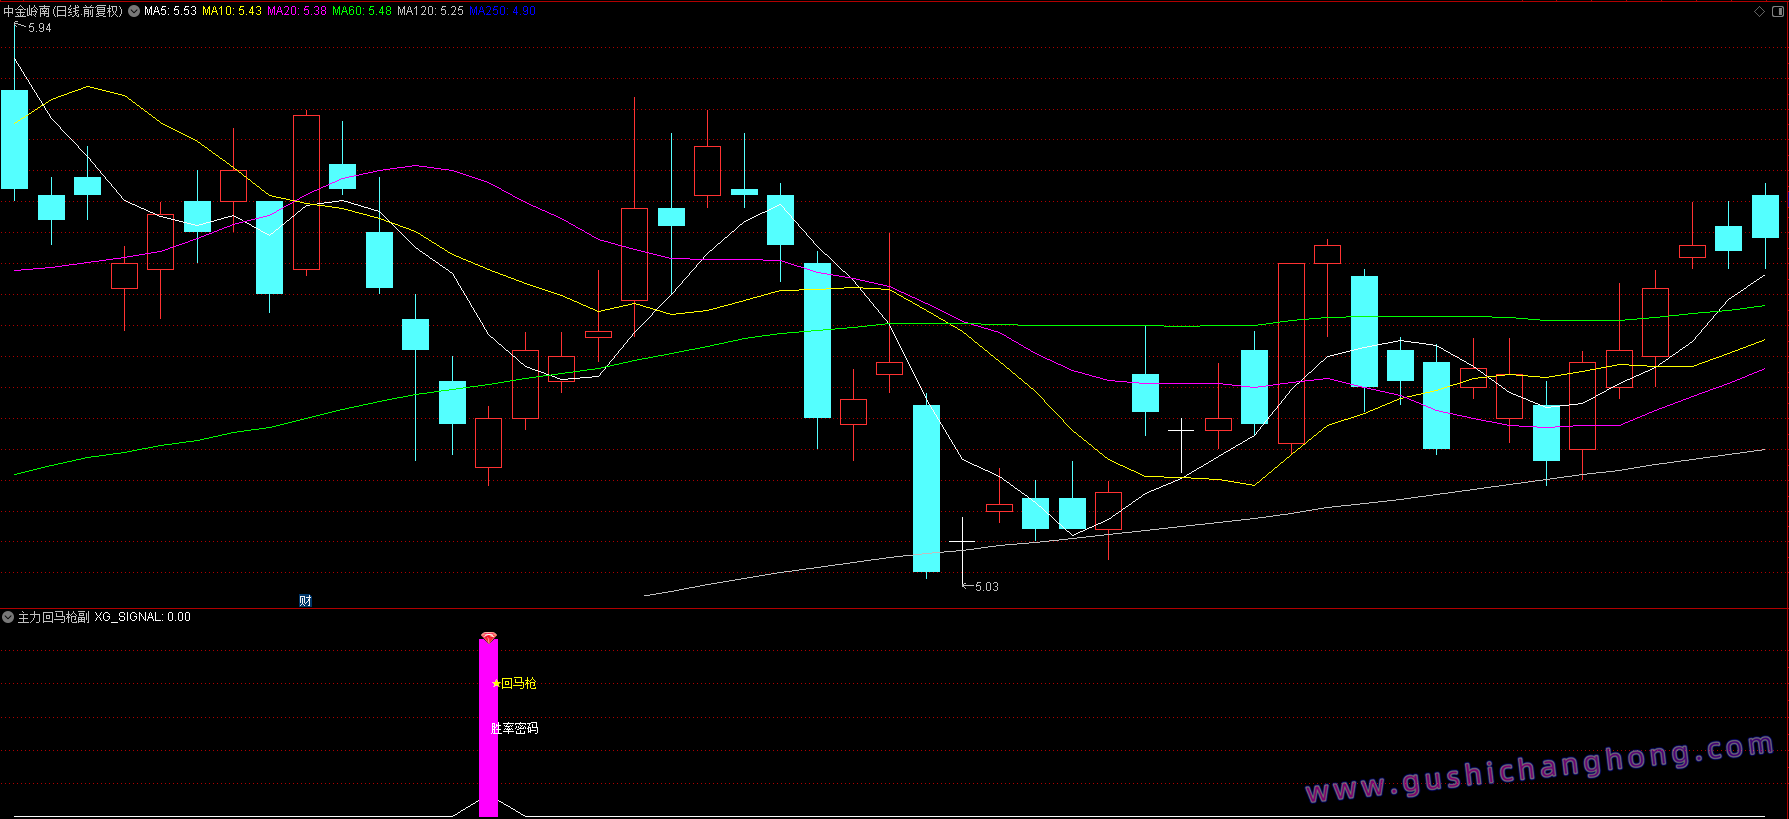Expand the 主力回马枪副 indicator dropdown arrow
The width and height of the screenshot is (1789, 819).
click(8, 617)
